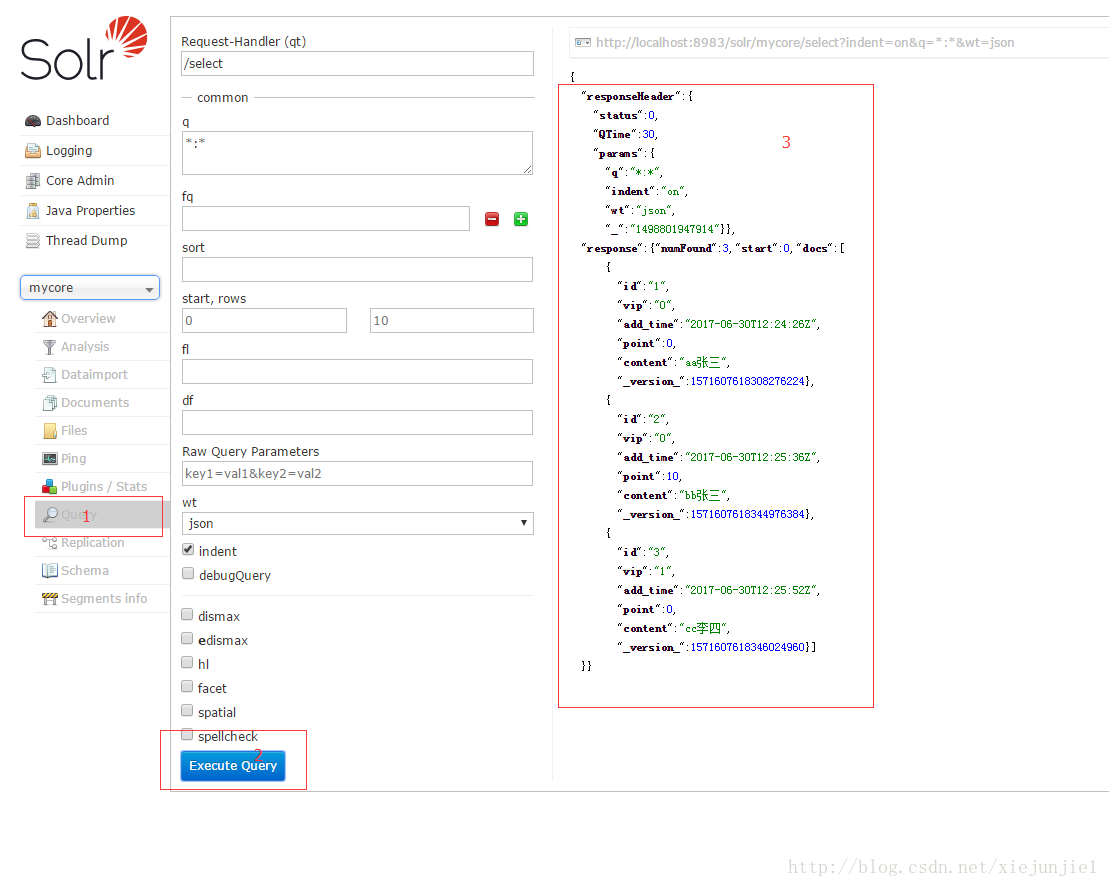
Task: Add fq filter with green plus icon
Action: (521, 219)
